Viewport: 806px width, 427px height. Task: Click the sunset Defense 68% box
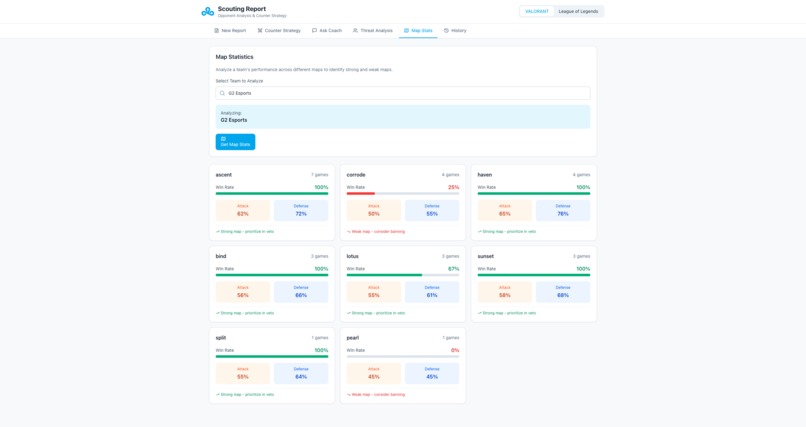[x=563, y=292]
